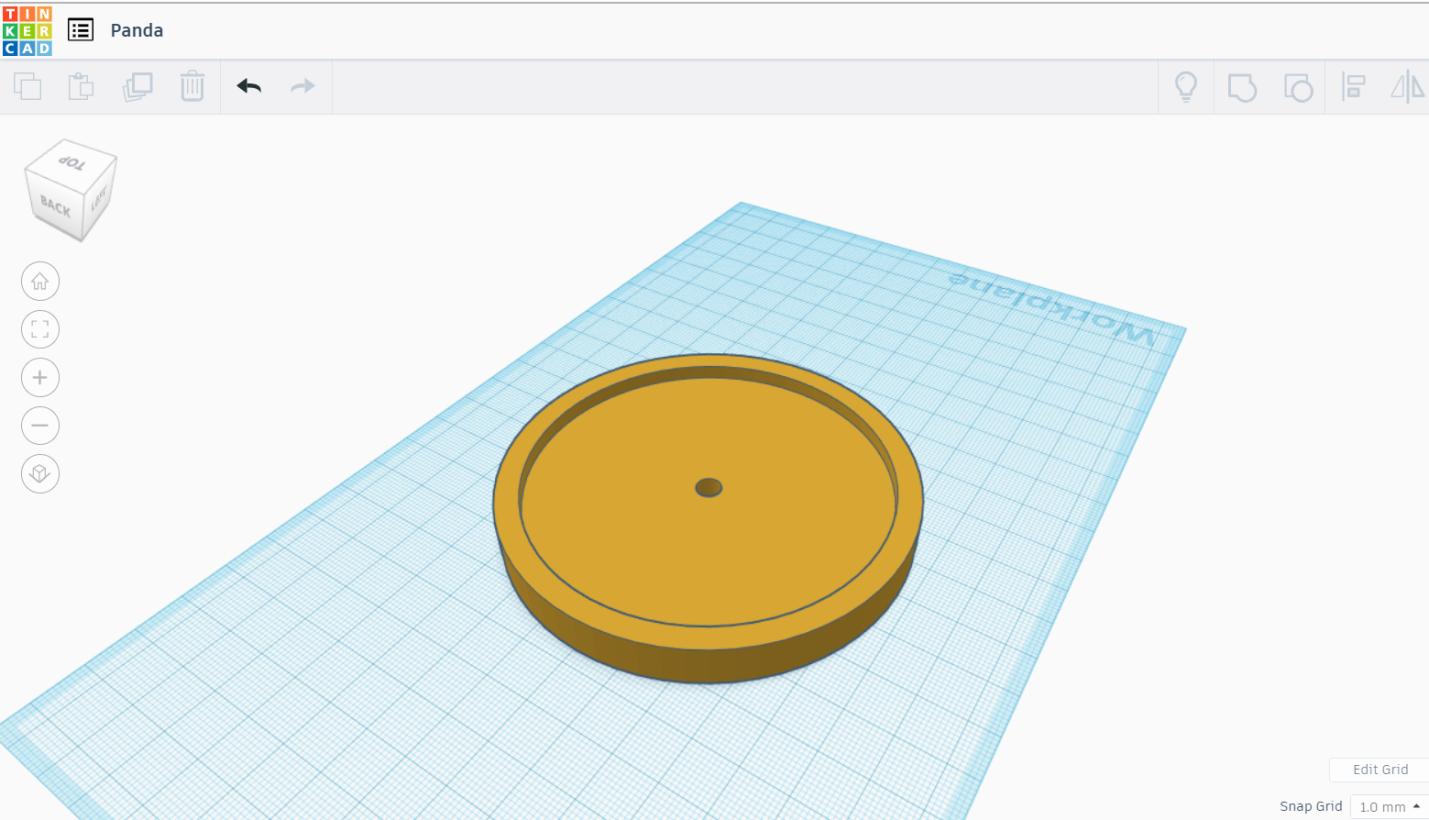Click the Panda design name
Image resolution: width=1429 pixels, height=820 pixels.
click(x=137, y=30)
